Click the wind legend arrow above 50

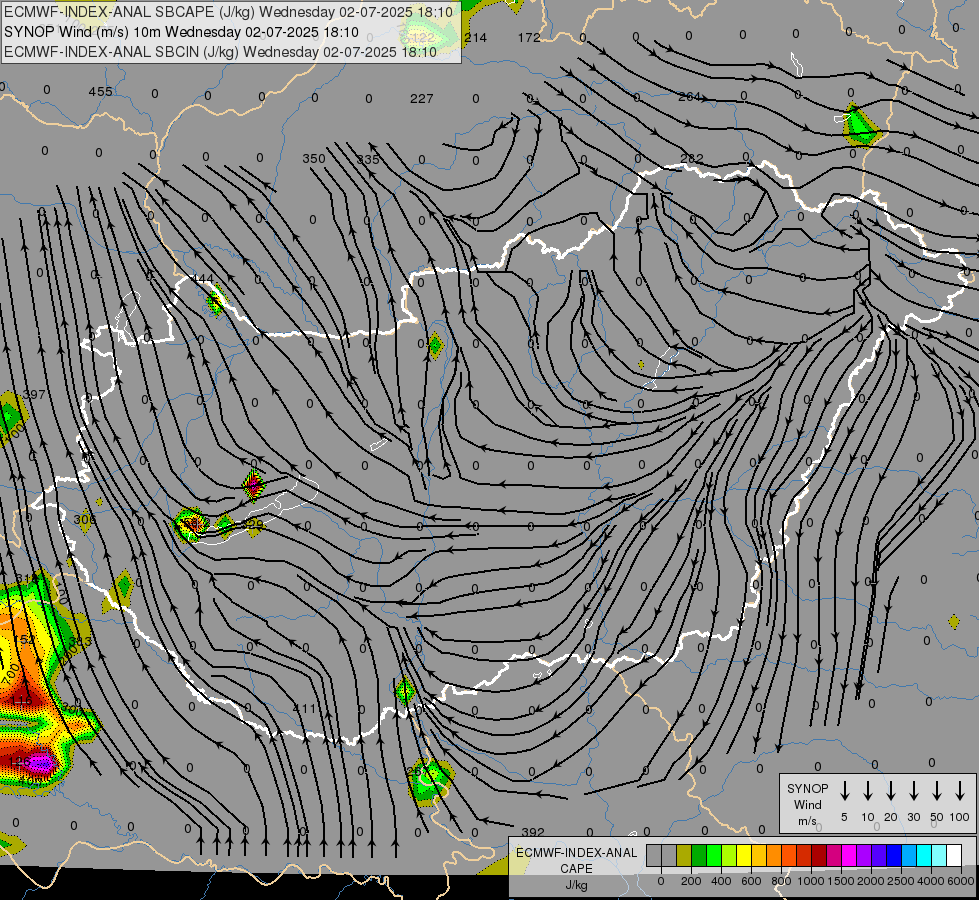[937, 791]
